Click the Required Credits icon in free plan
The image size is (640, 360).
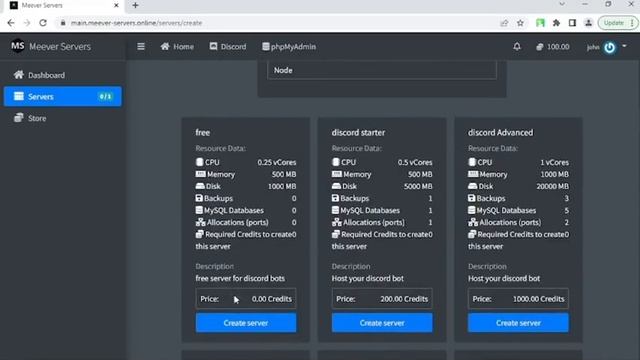click(200, 234)
